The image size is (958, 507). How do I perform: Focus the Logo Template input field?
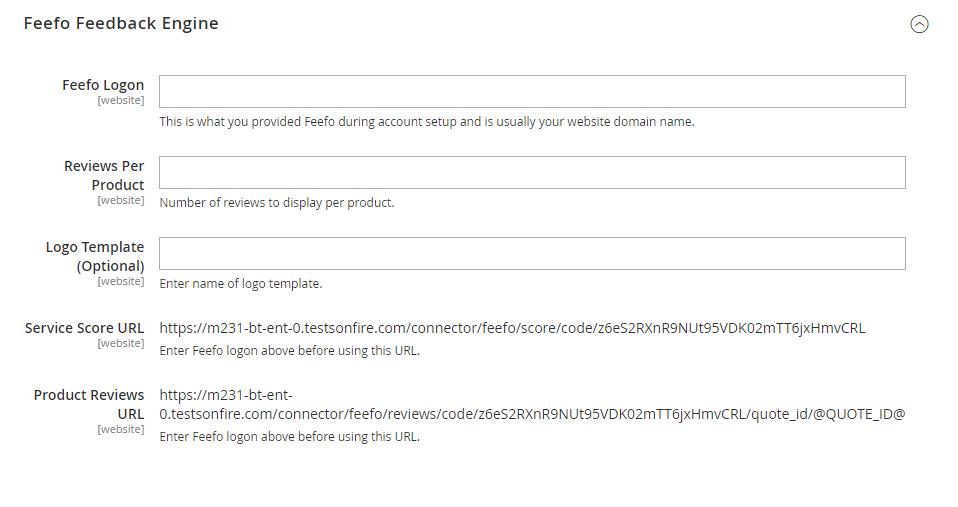532,254
